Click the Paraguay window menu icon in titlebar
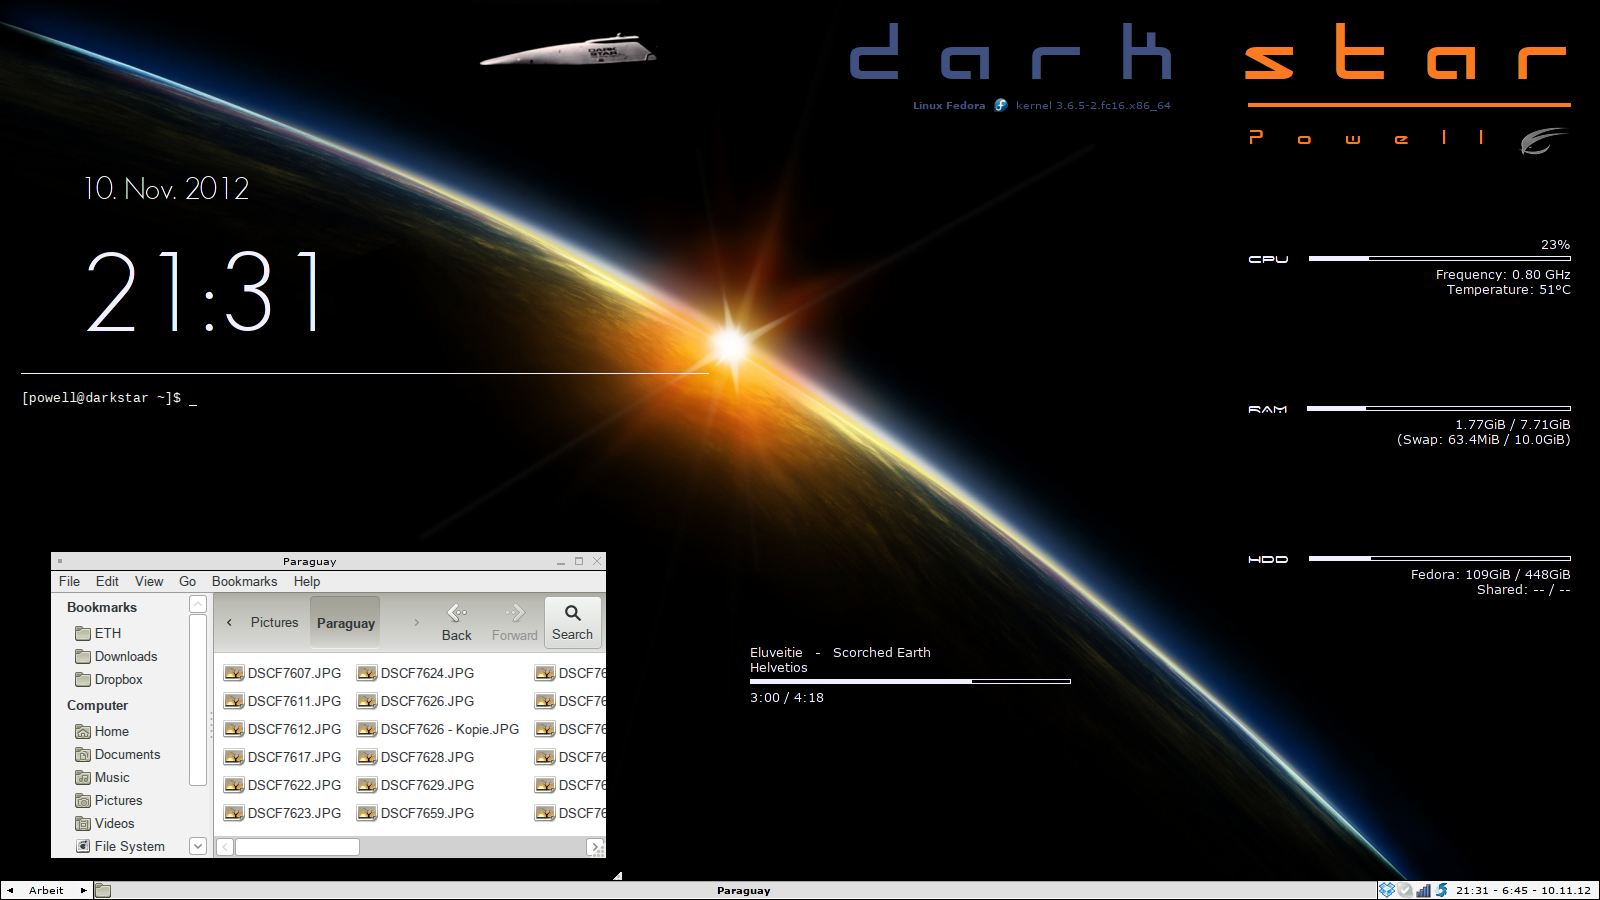Image resolution: width=1600 pixels, height=900 pixels. [60, 561]
